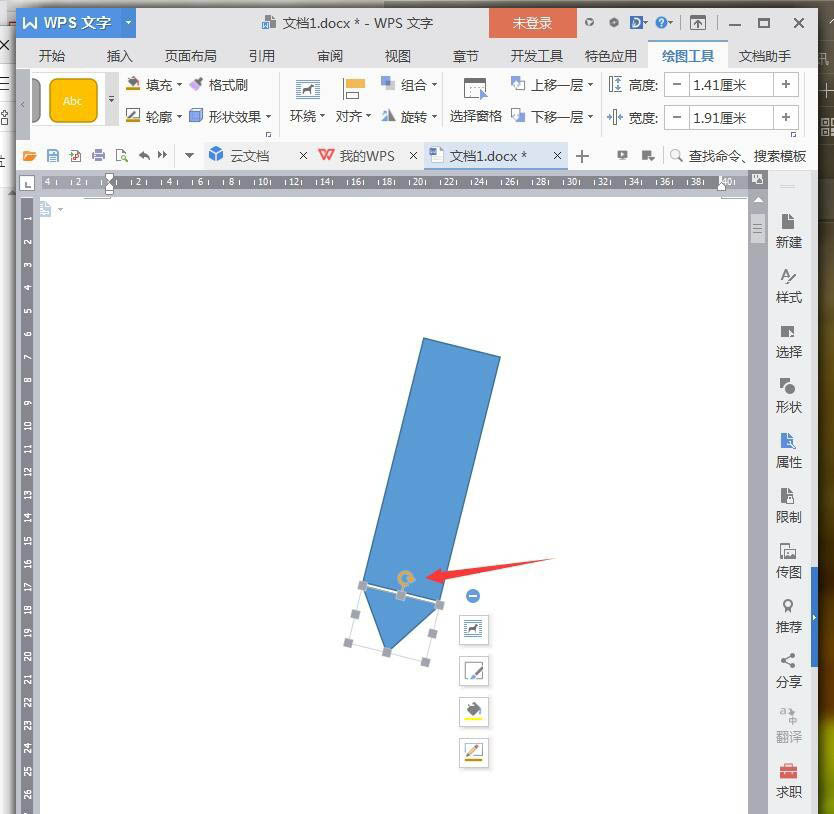Click the print icon in quick toolbar

point(98,156)
